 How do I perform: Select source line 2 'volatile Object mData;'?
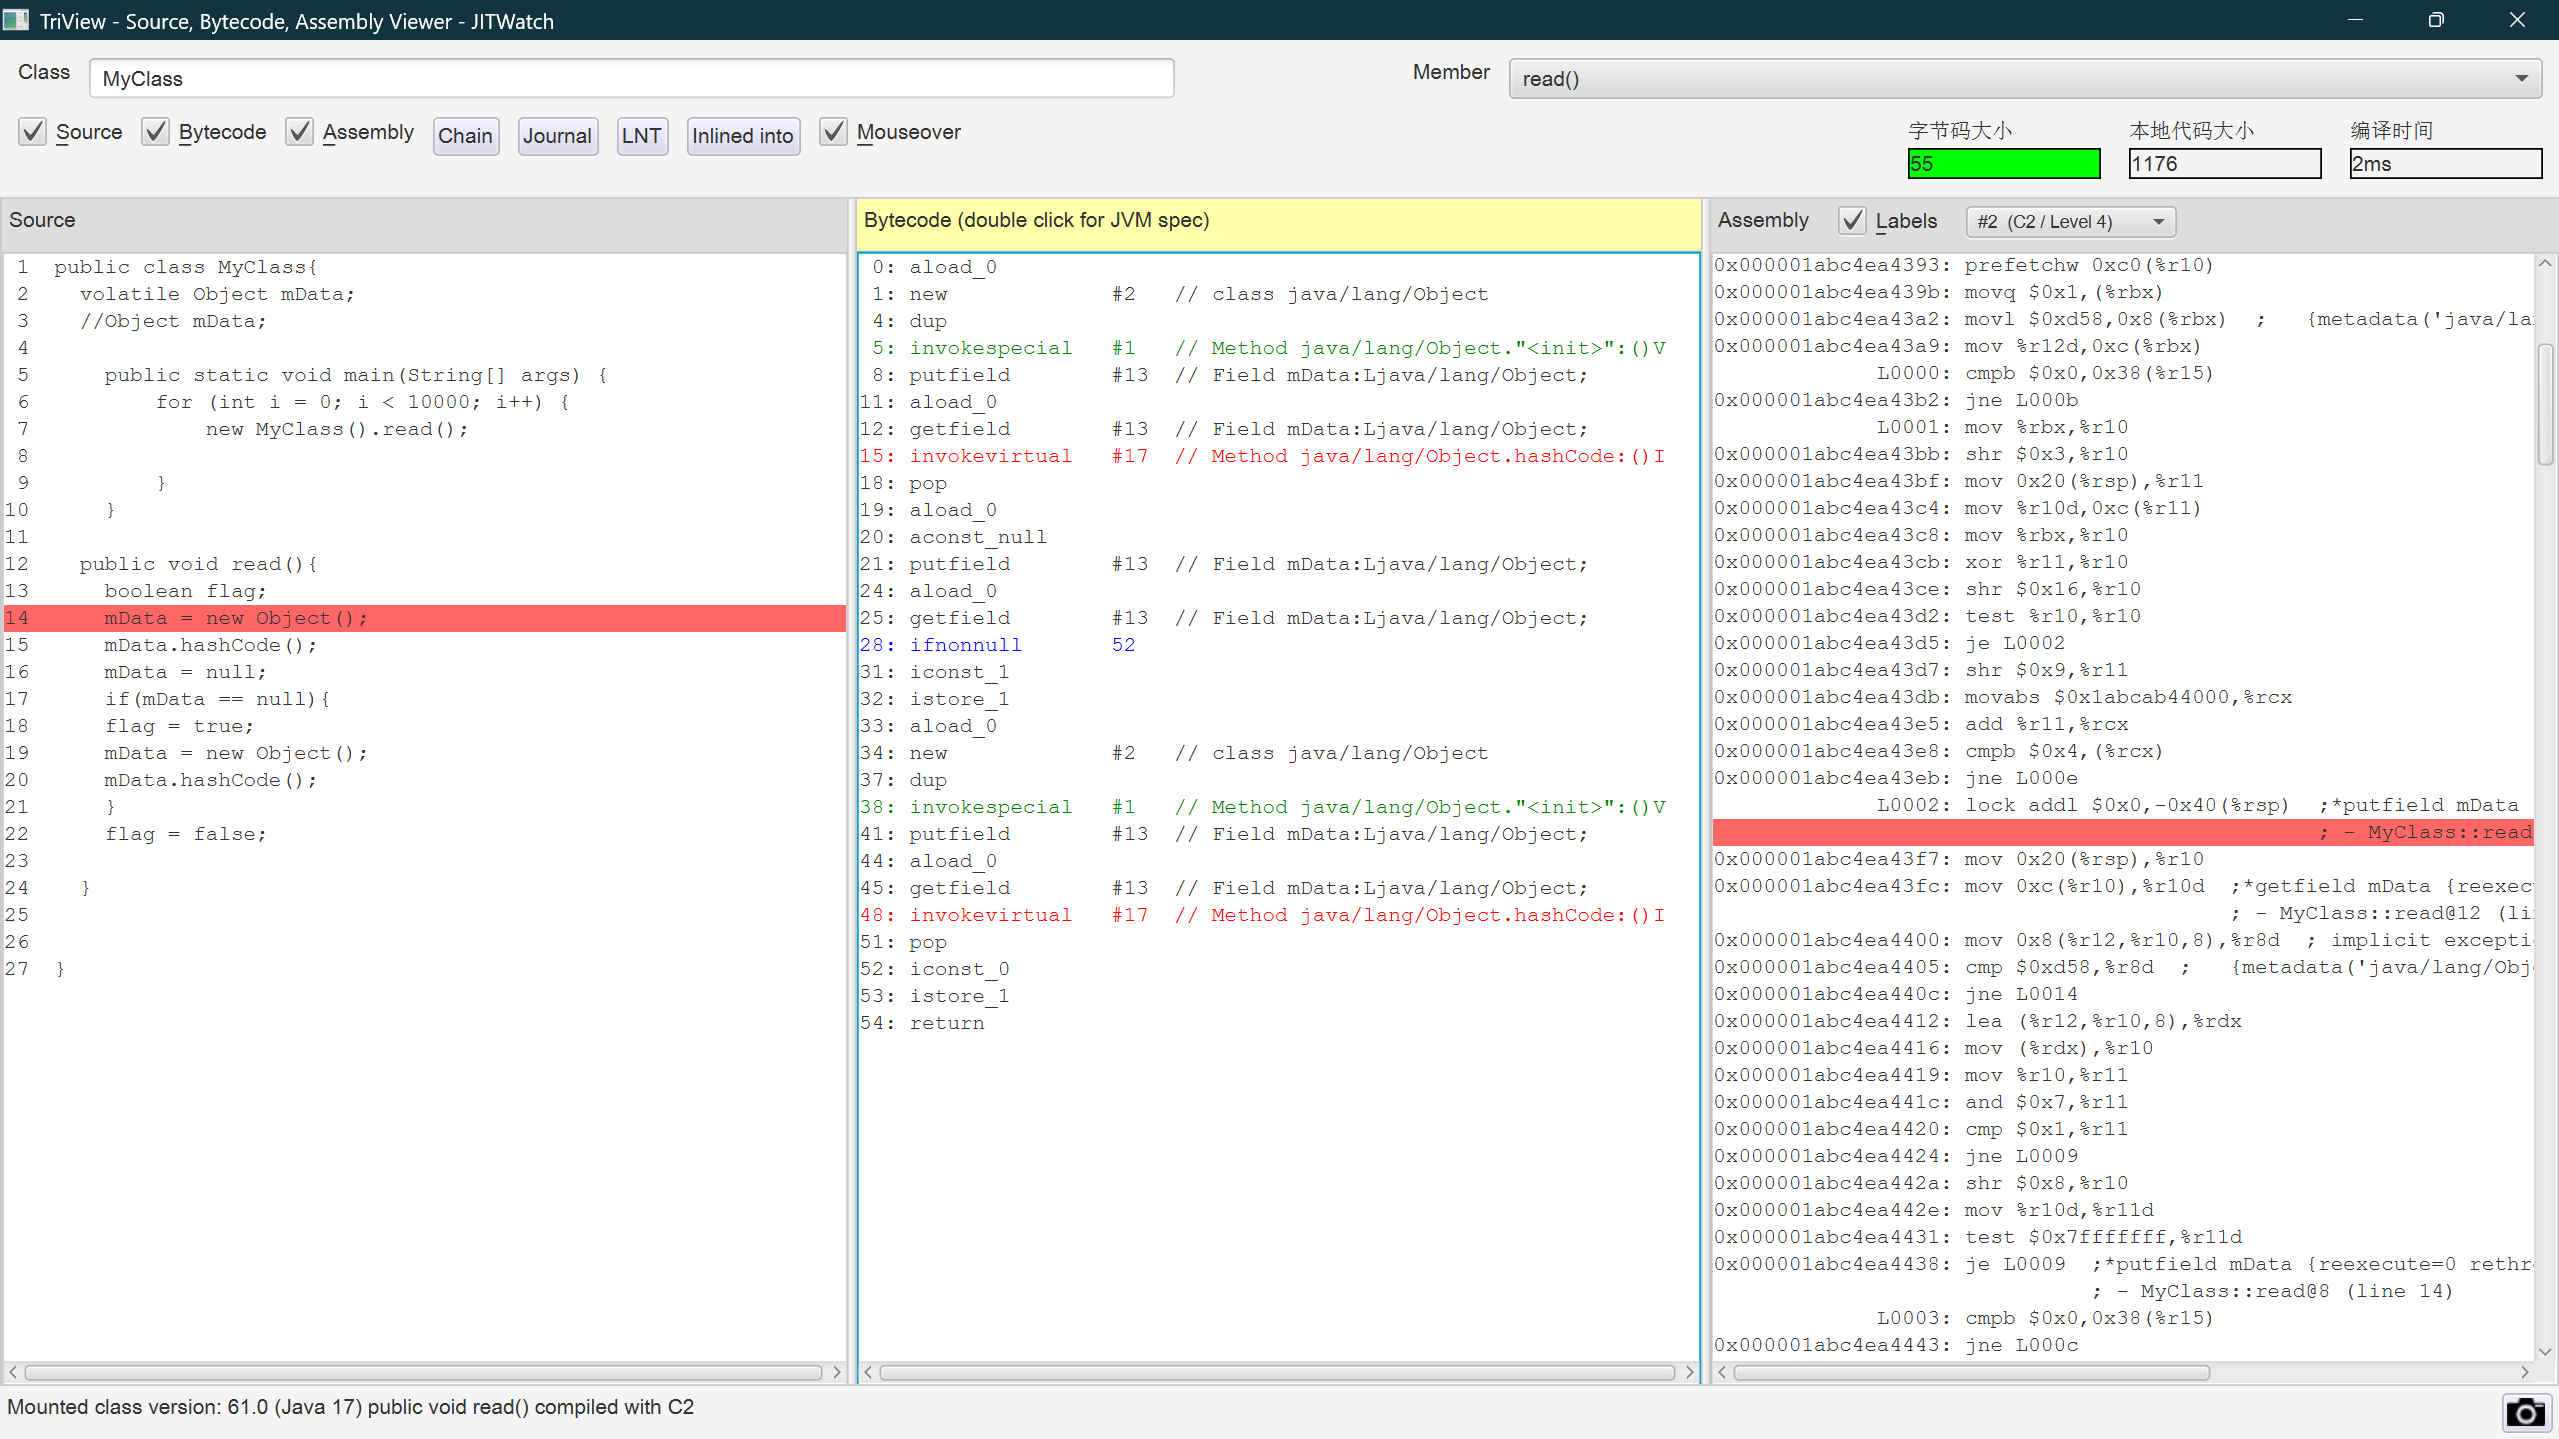425,294
